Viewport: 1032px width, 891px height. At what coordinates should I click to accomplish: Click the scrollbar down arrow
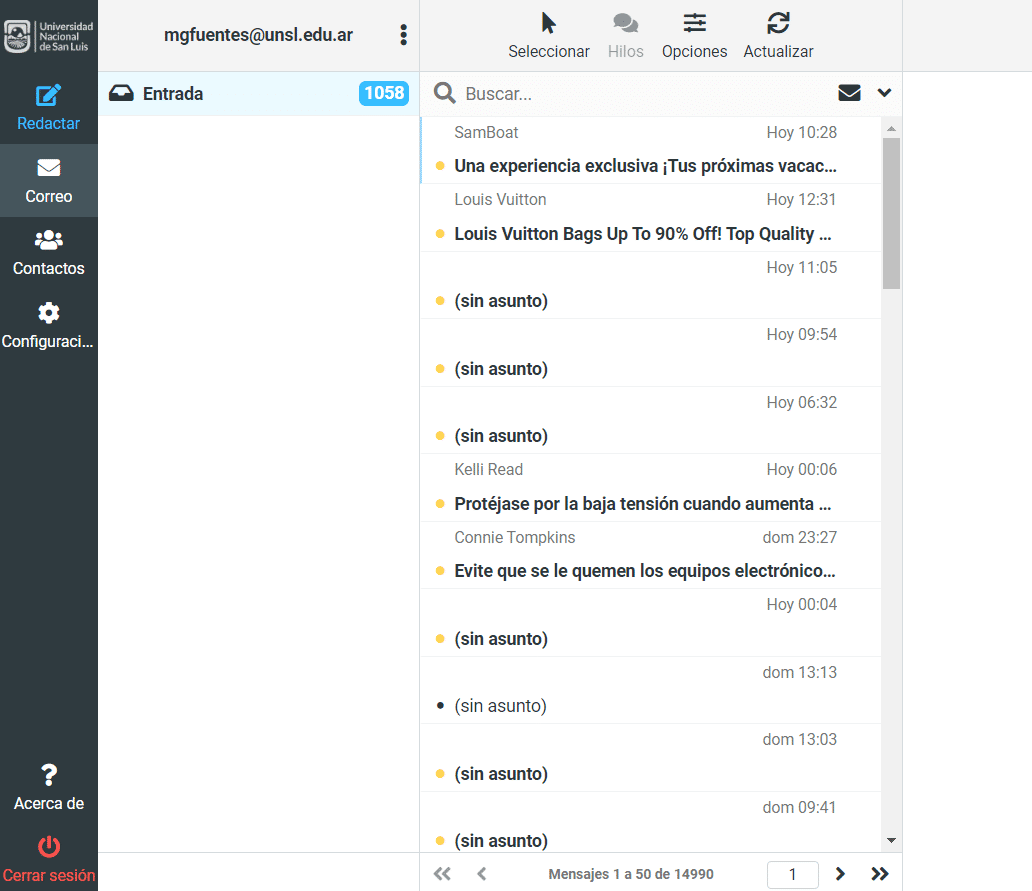(891, 840)
